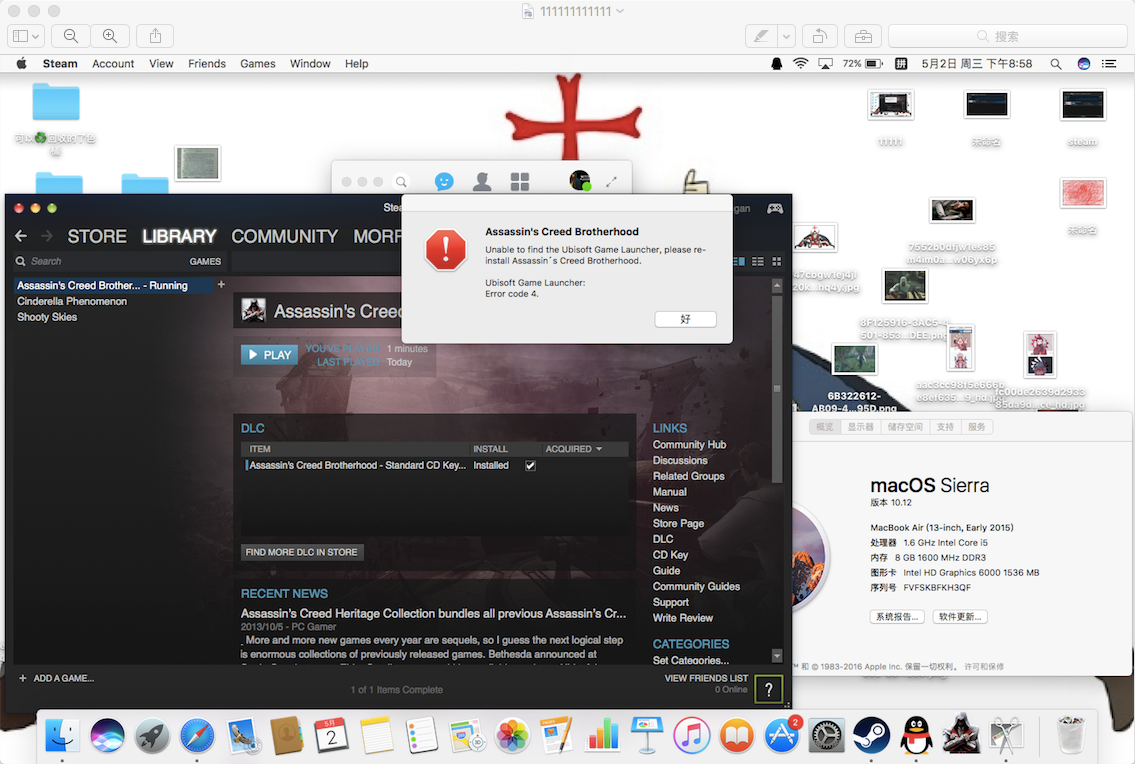This screenshot has width=1135, height=764.
Task: Zoom in using Preview toolbar
Action: 110,35
